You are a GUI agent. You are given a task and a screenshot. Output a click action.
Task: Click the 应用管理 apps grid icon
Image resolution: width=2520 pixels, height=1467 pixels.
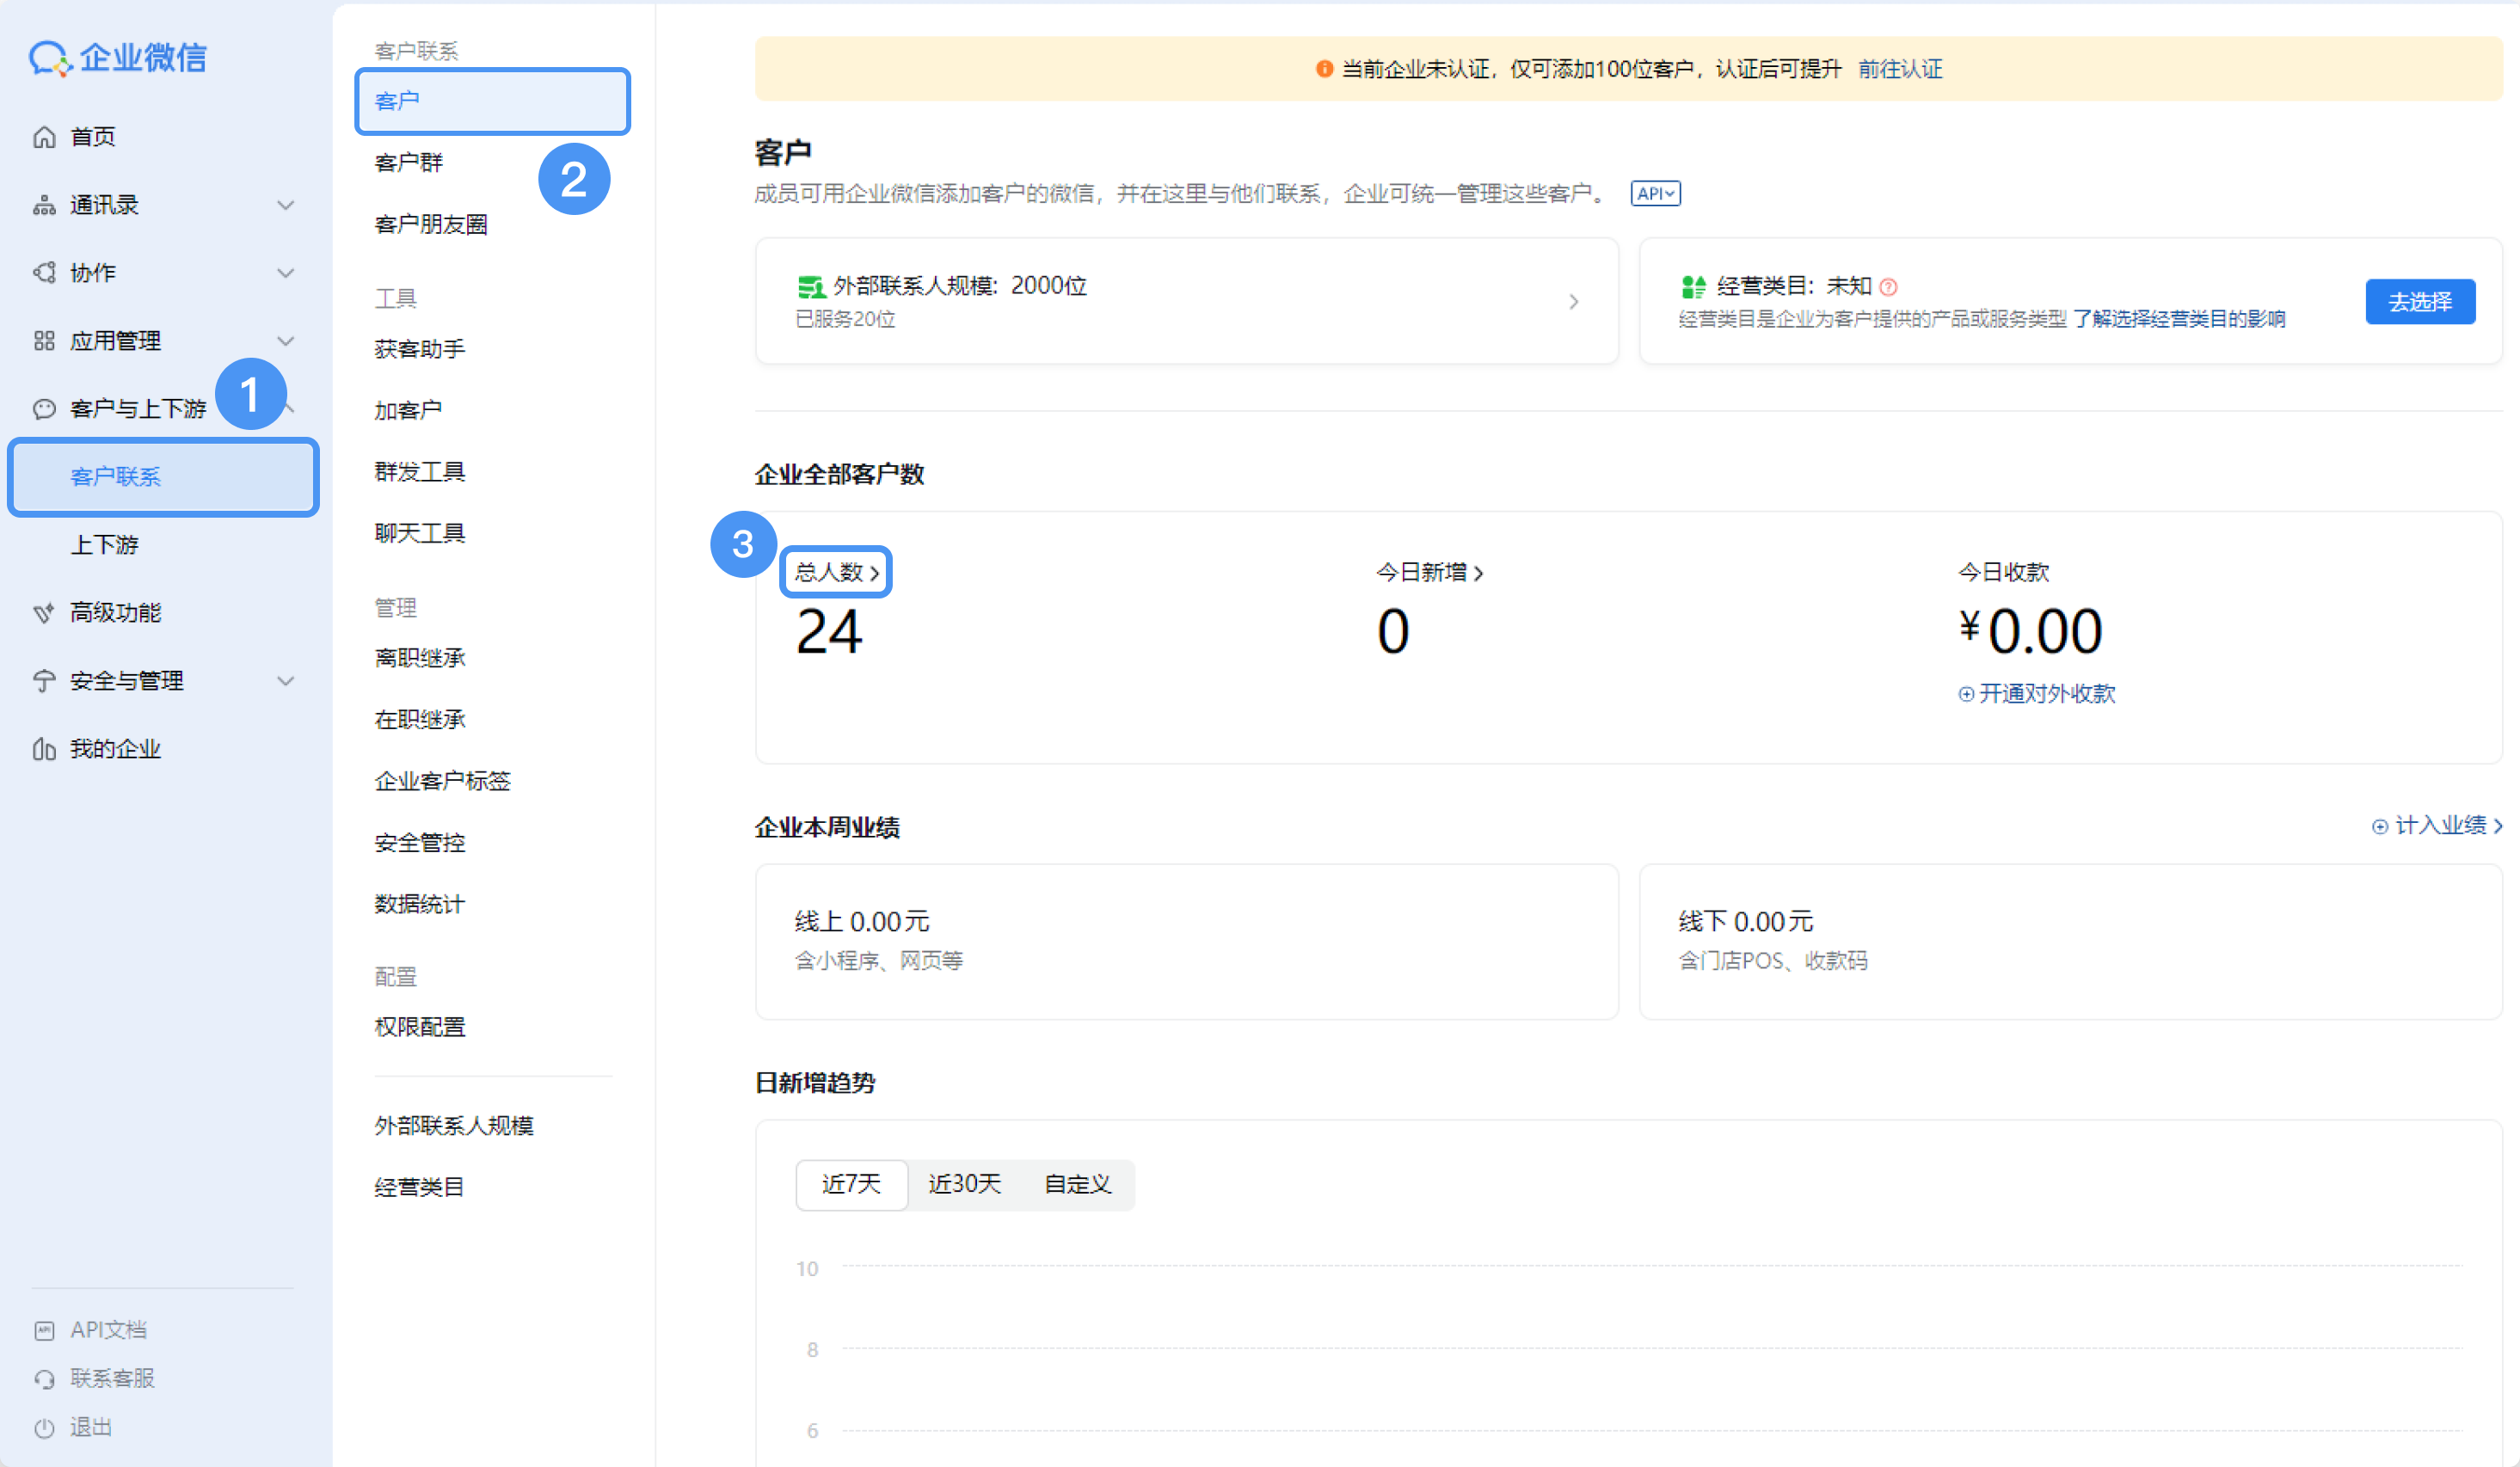point(44,341)
